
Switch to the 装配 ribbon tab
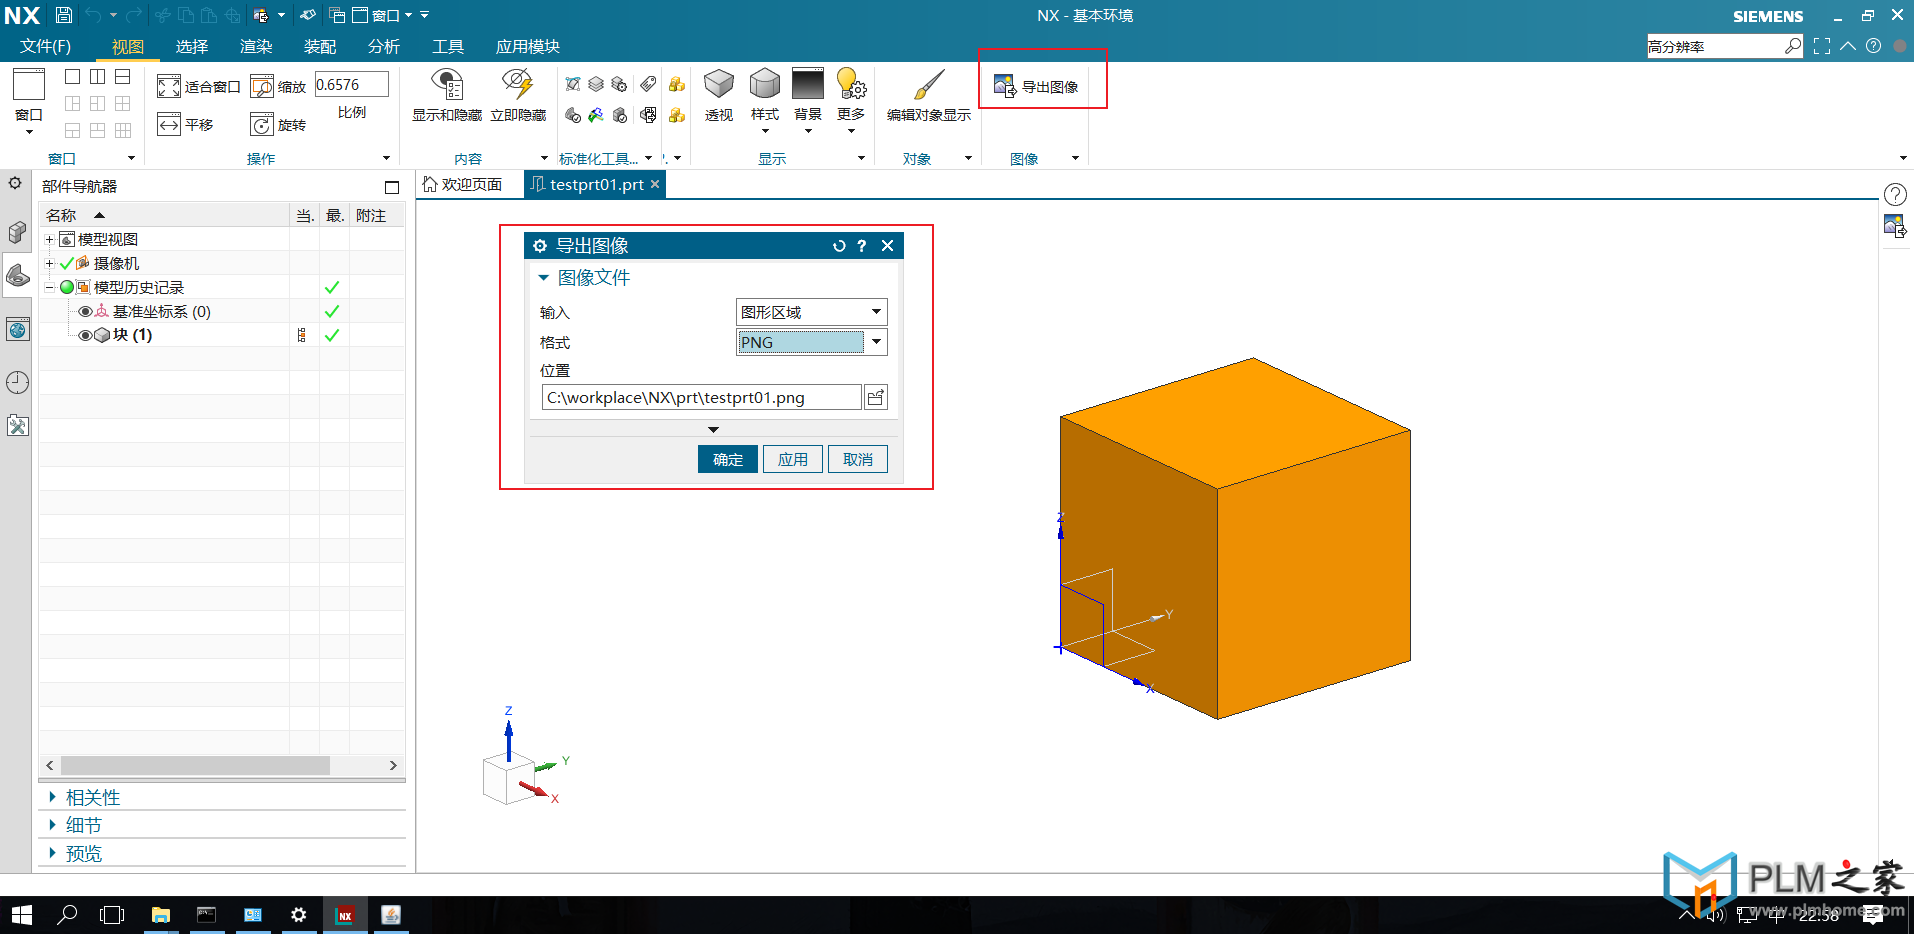320,46
